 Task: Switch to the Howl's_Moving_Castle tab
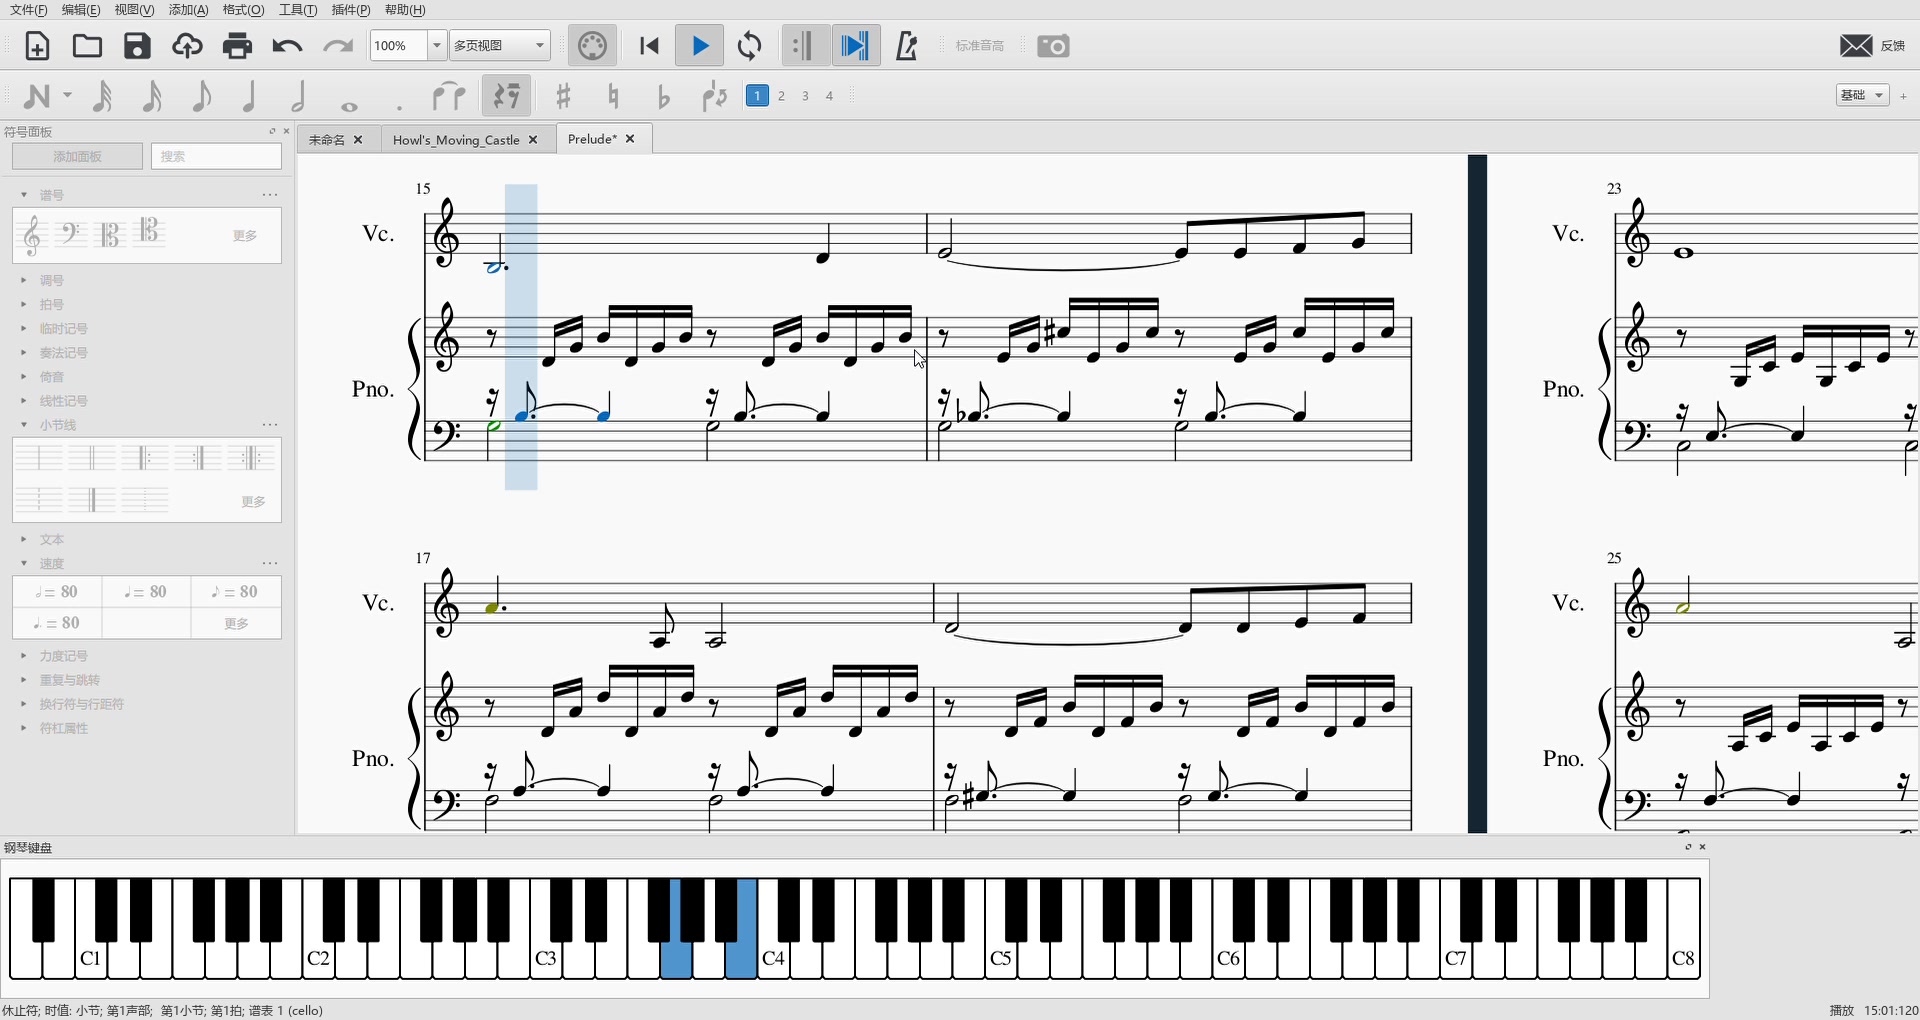[x=456, y=140]
